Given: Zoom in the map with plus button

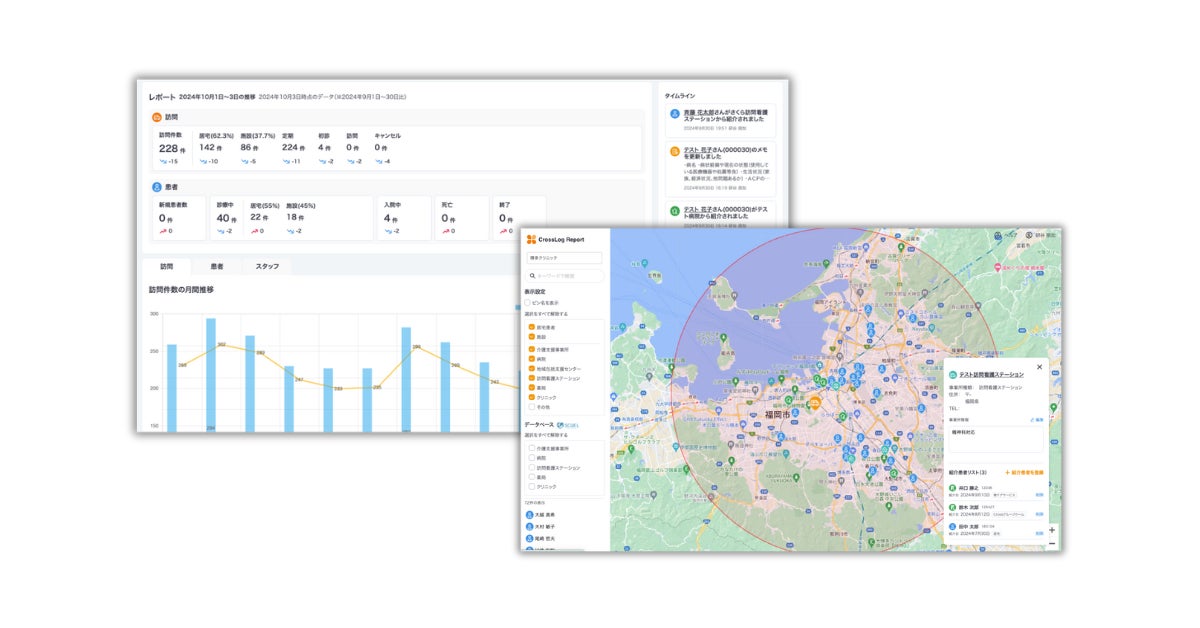Looking at the screenshot, I should [x=1051, y=529].
